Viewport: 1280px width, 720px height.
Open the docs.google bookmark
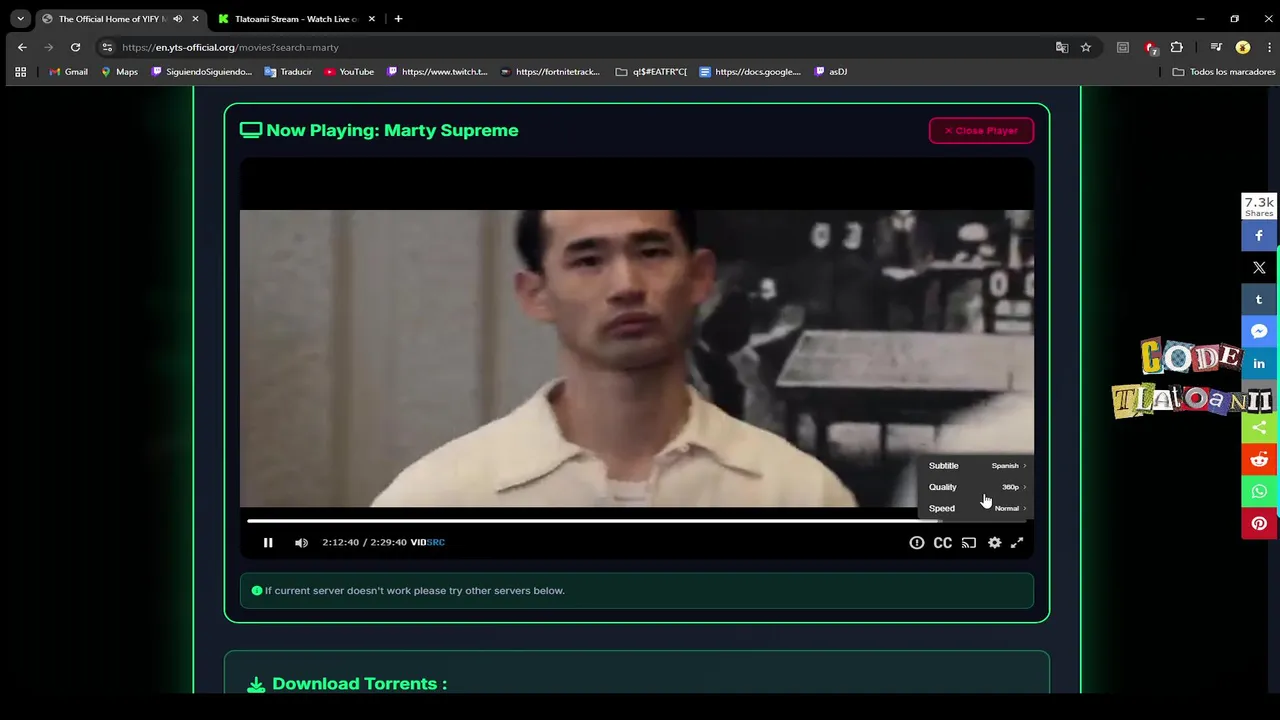(751, 72)
